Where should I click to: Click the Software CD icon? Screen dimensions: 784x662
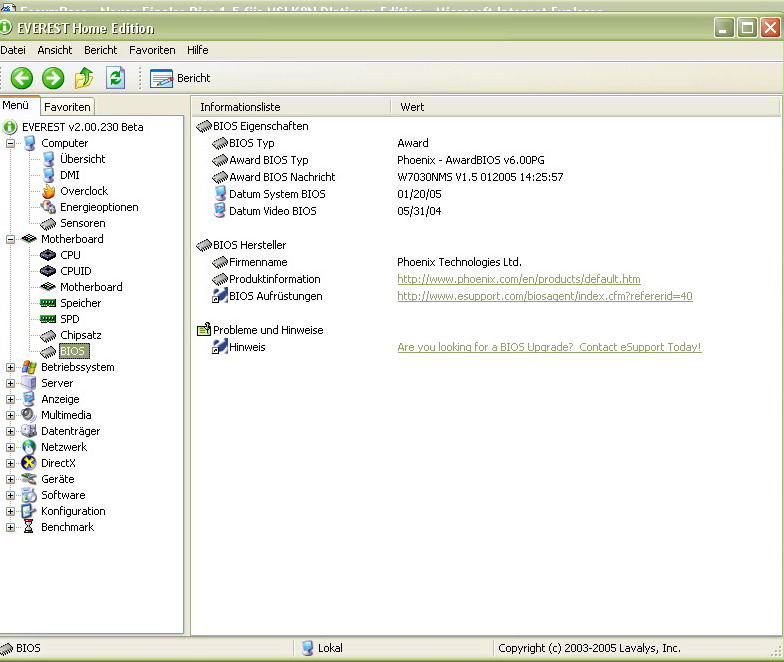[x=29, y=495]
